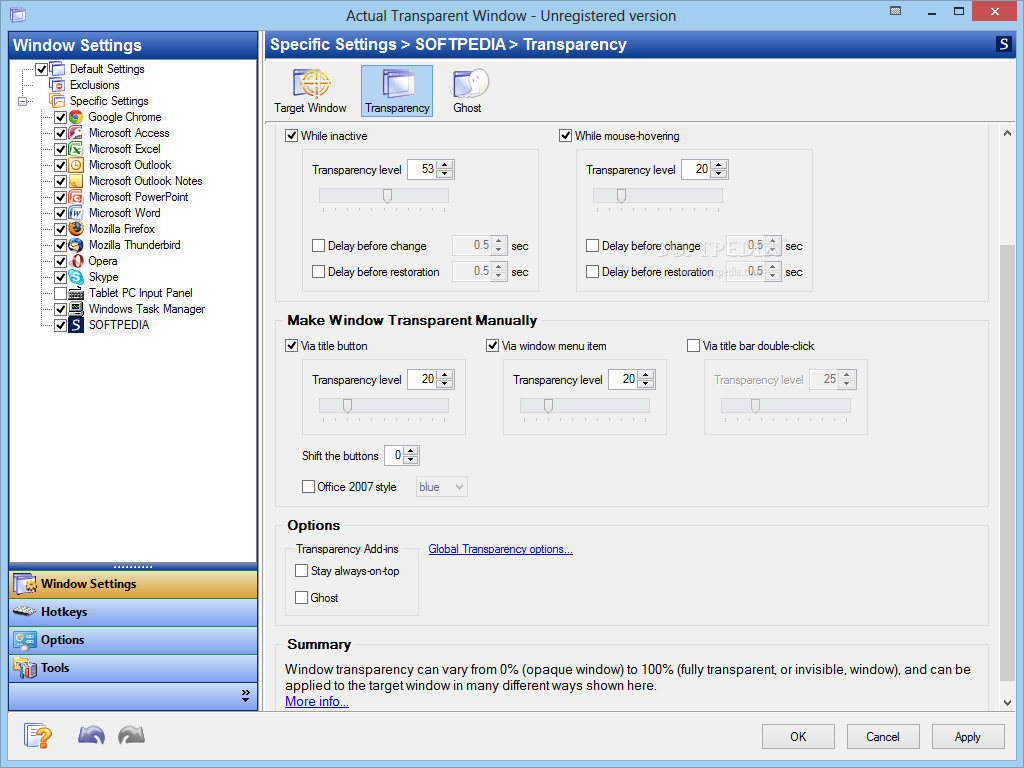Click While inactive transparency level field
Screen dimensions: 1024x768
(x=423, y=170)
